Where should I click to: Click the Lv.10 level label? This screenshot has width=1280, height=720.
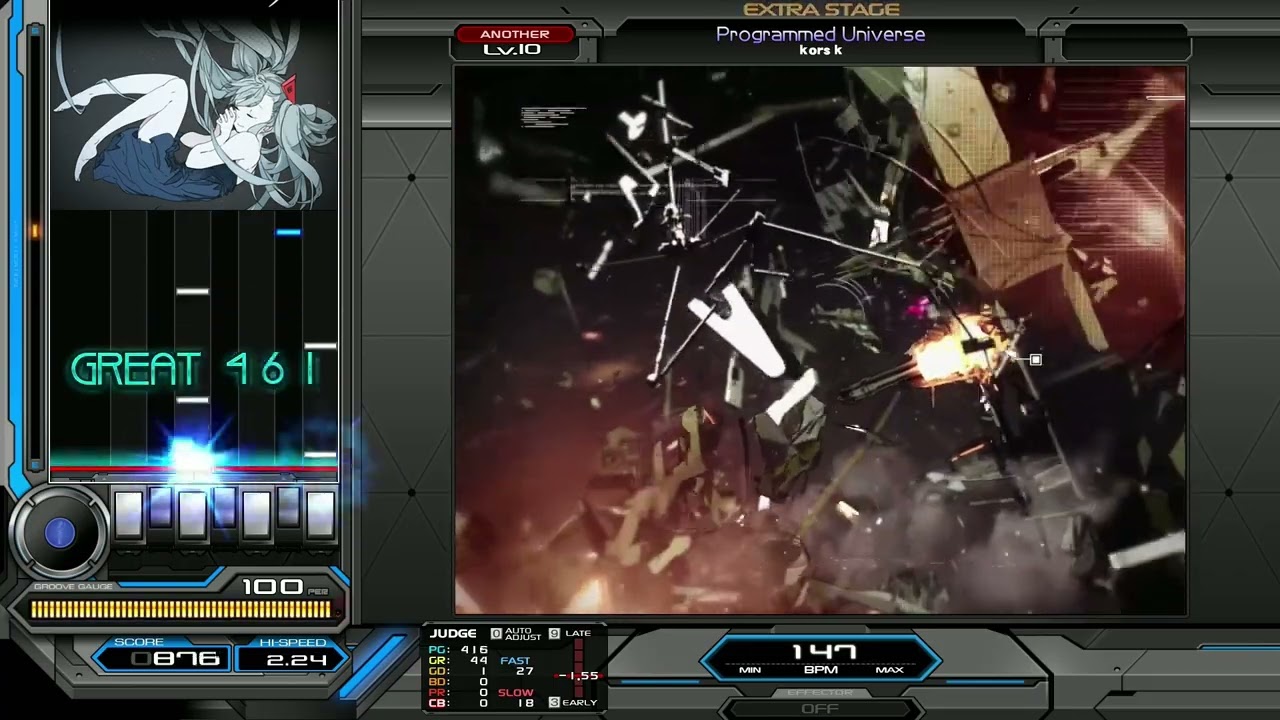coord(512,49)
